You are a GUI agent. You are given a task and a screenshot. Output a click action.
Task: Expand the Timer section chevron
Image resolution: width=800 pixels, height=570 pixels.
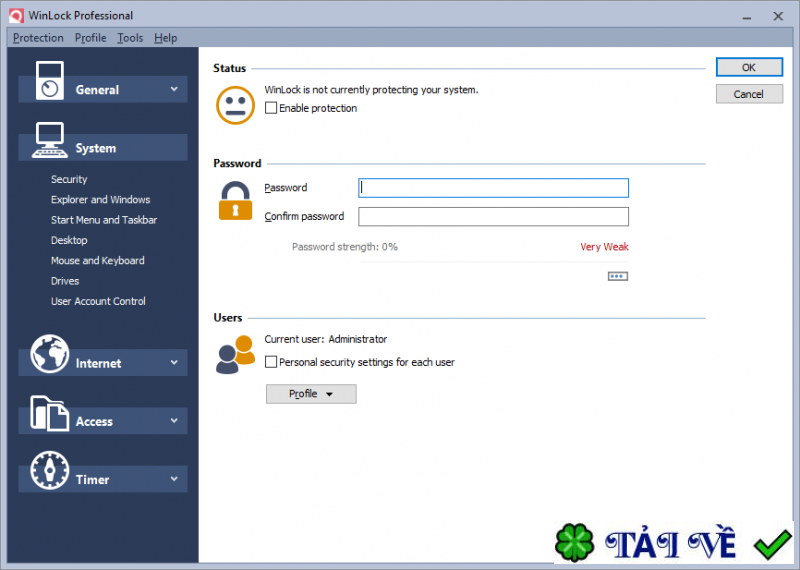[174, 479]
